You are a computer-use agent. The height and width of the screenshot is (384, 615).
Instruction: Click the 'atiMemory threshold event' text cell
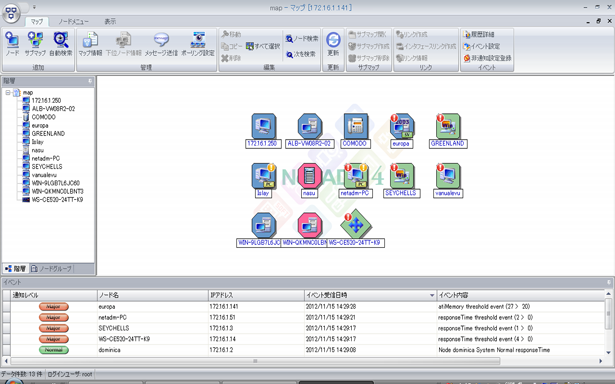[x=484, y=307]
